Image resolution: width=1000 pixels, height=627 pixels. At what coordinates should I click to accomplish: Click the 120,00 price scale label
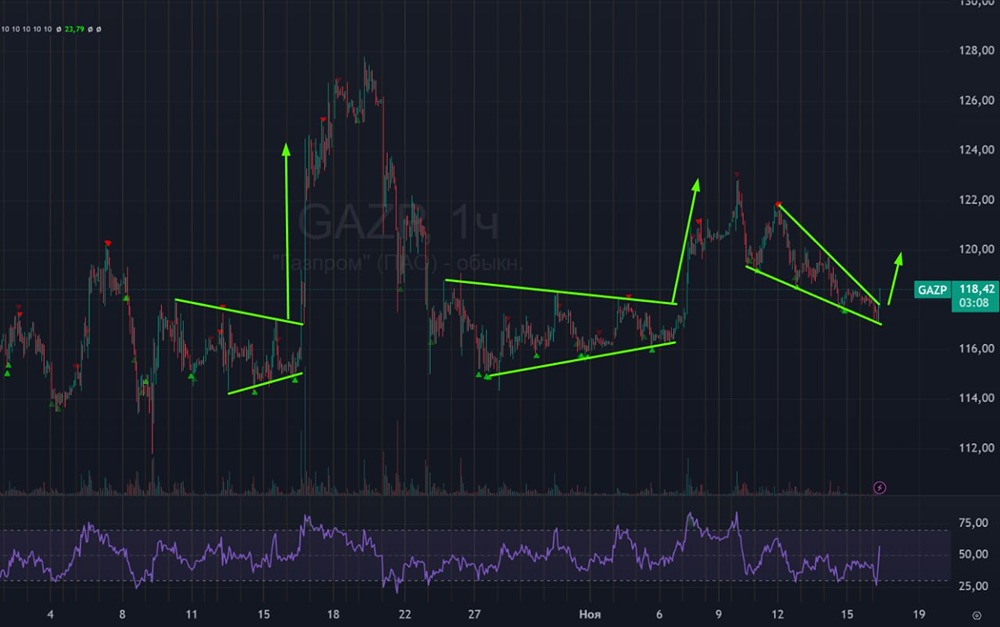pos(976,249)
